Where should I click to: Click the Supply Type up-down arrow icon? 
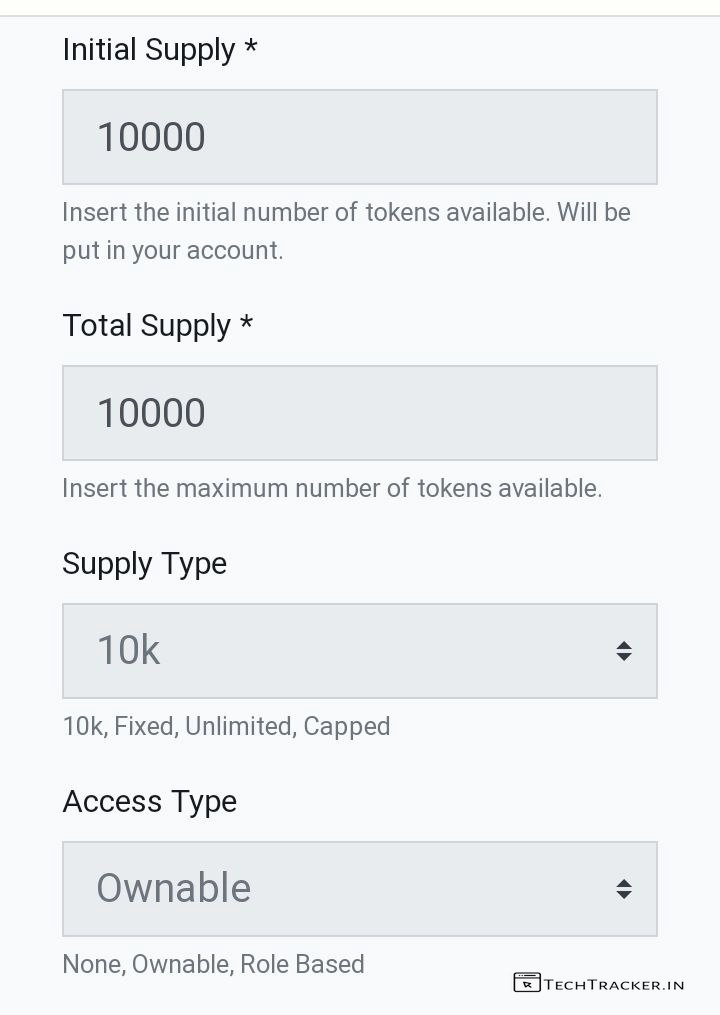[x=624, y=651]
